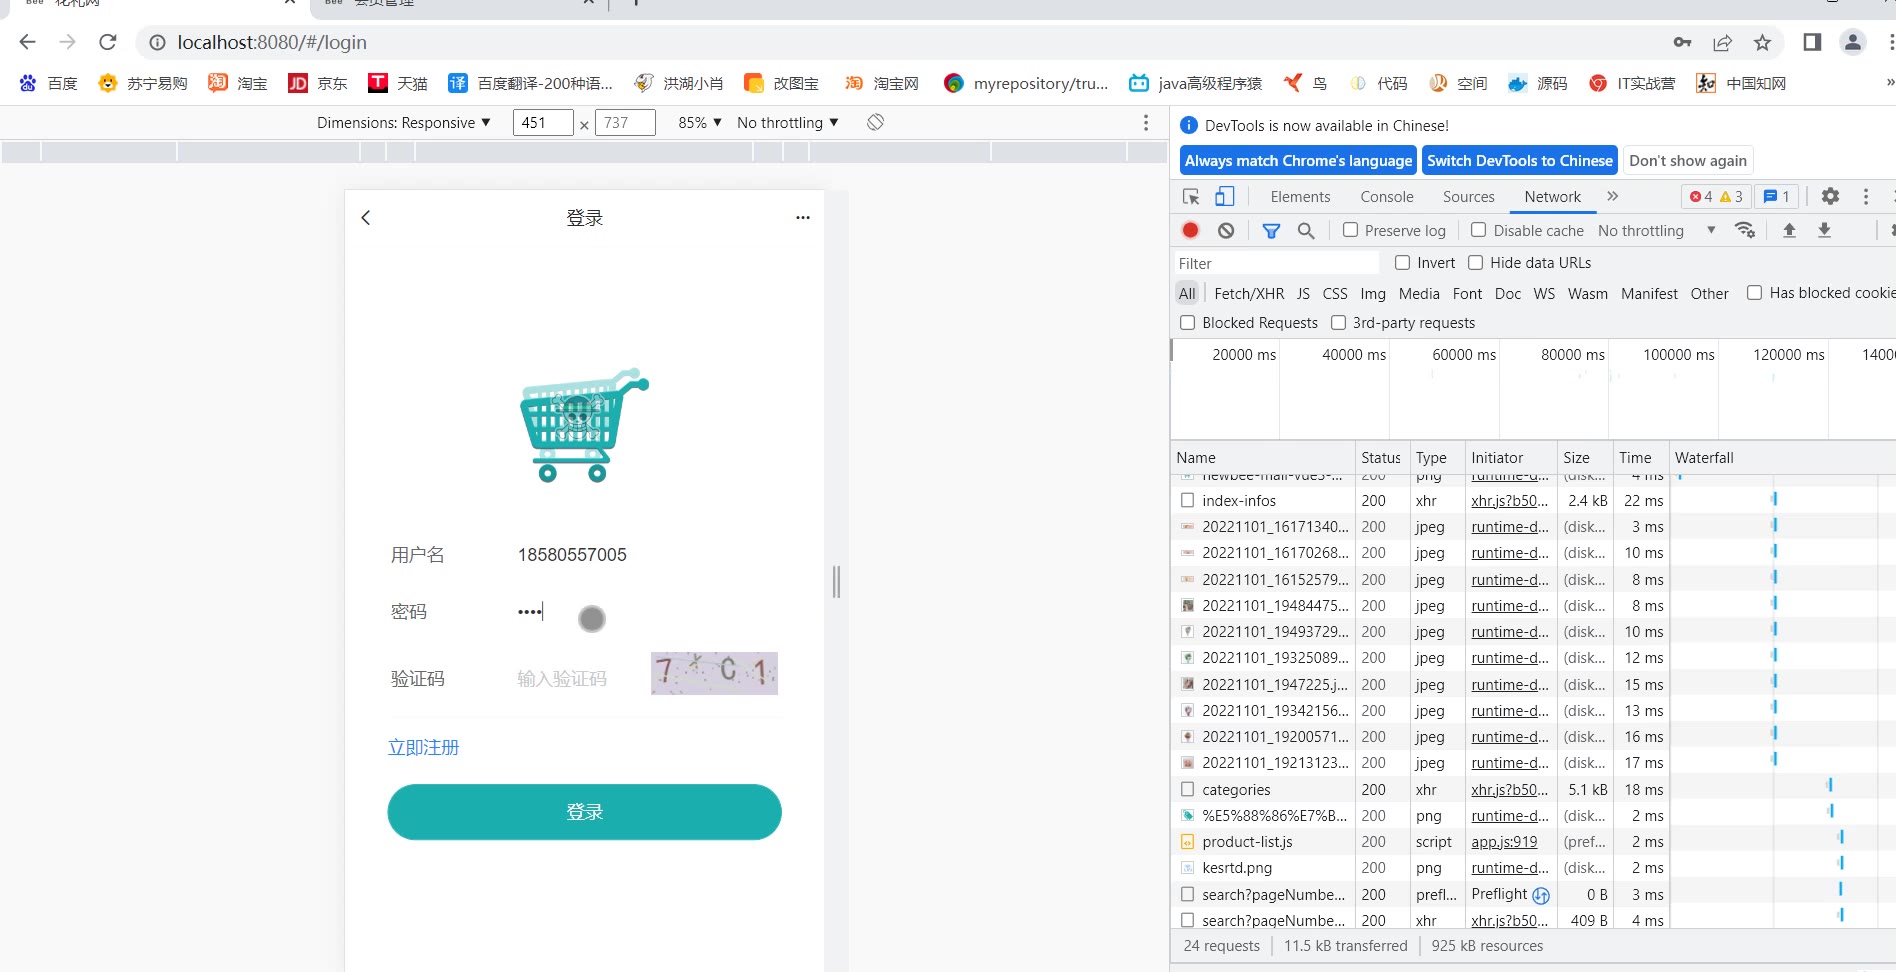Image resolution: width=1896 pixels, height=972 pixels.
Task: Clear the network log
Action: [x=1226, y=230]
